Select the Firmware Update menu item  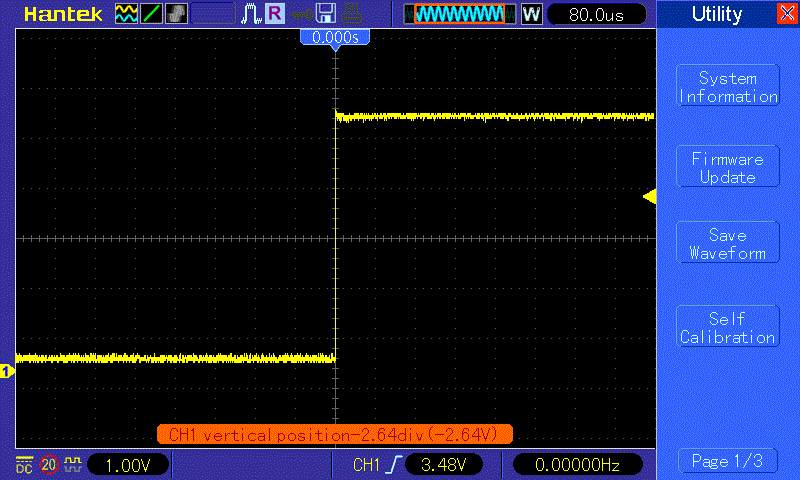click(727, 168)
